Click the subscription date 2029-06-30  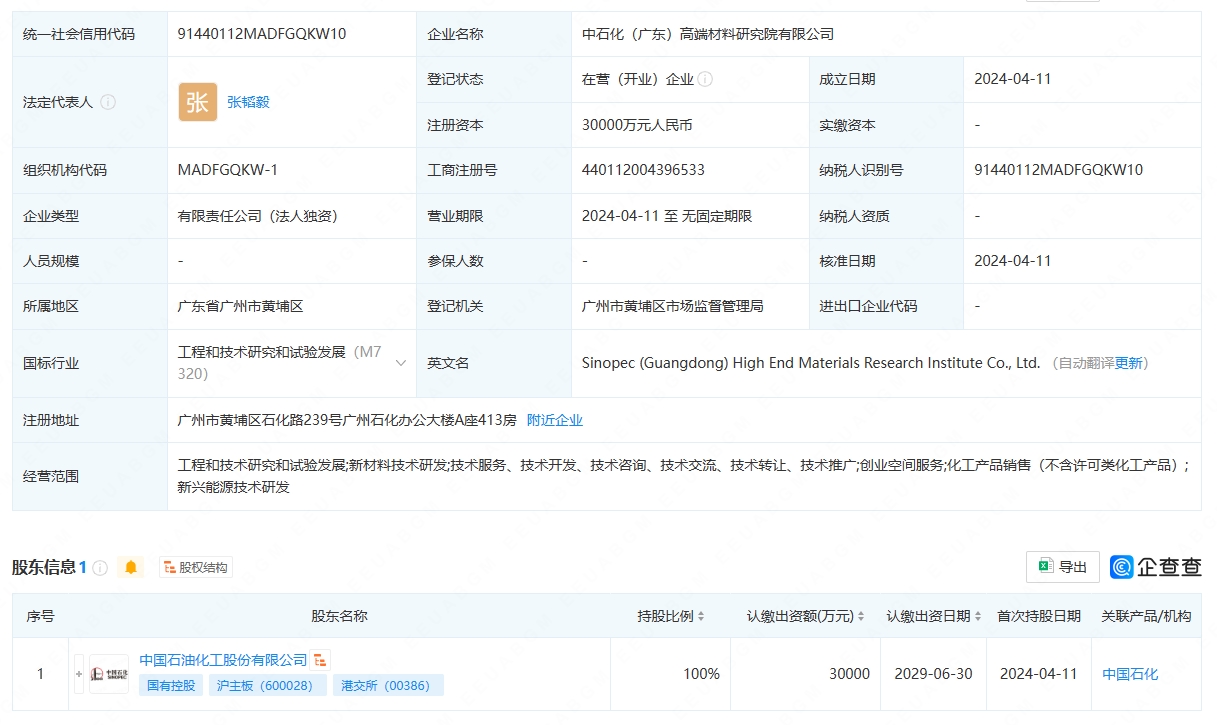pos(933,674)
